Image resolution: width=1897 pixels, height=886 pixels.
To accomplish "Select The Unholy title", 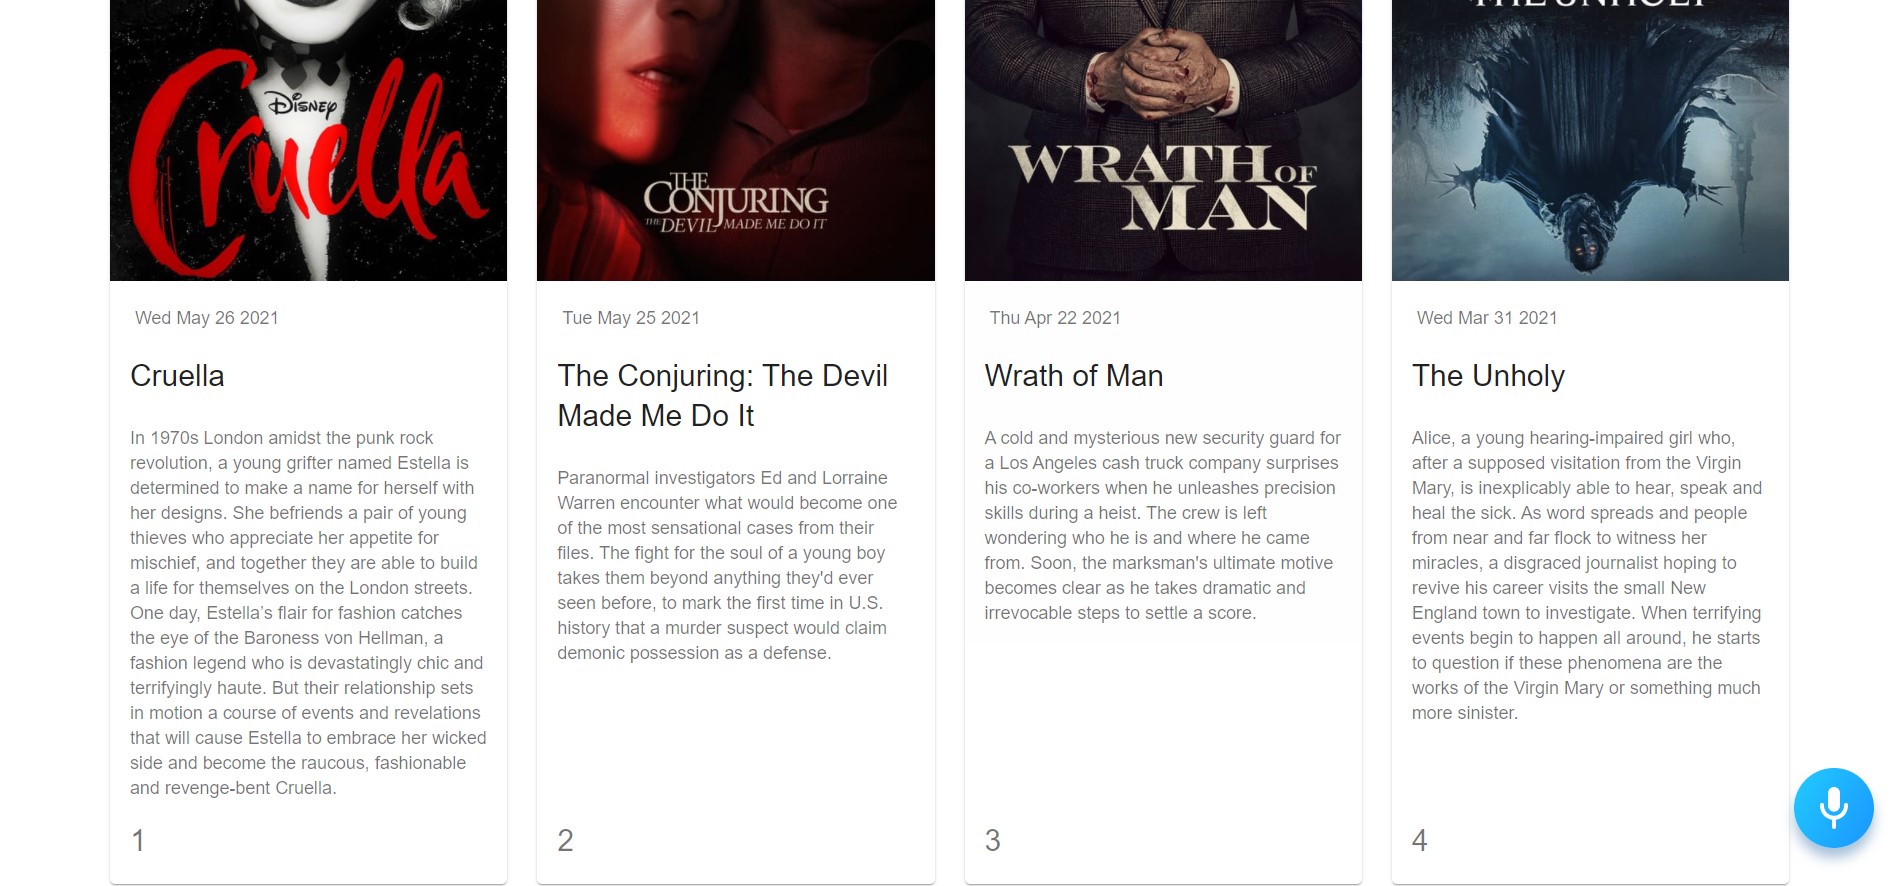I will click(1488, 376).
